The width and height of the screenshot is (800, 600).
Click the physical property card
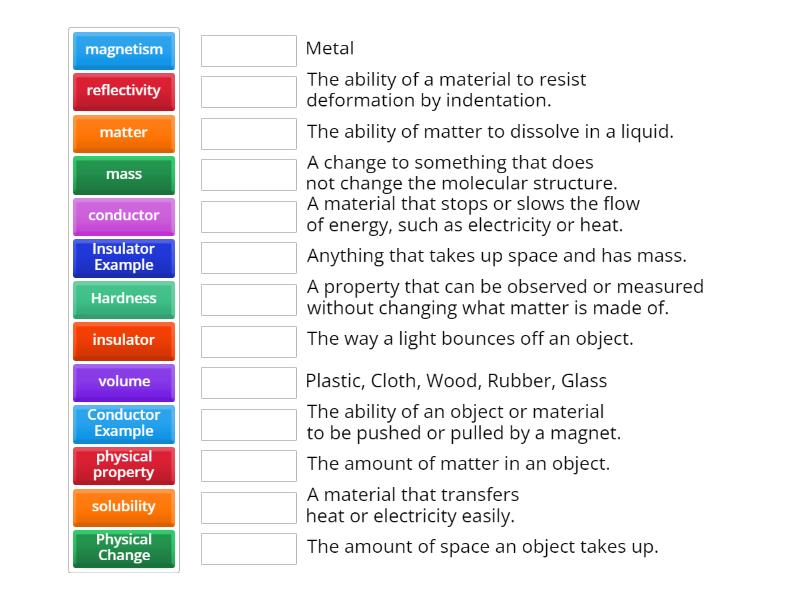click(x=123, y=465)
